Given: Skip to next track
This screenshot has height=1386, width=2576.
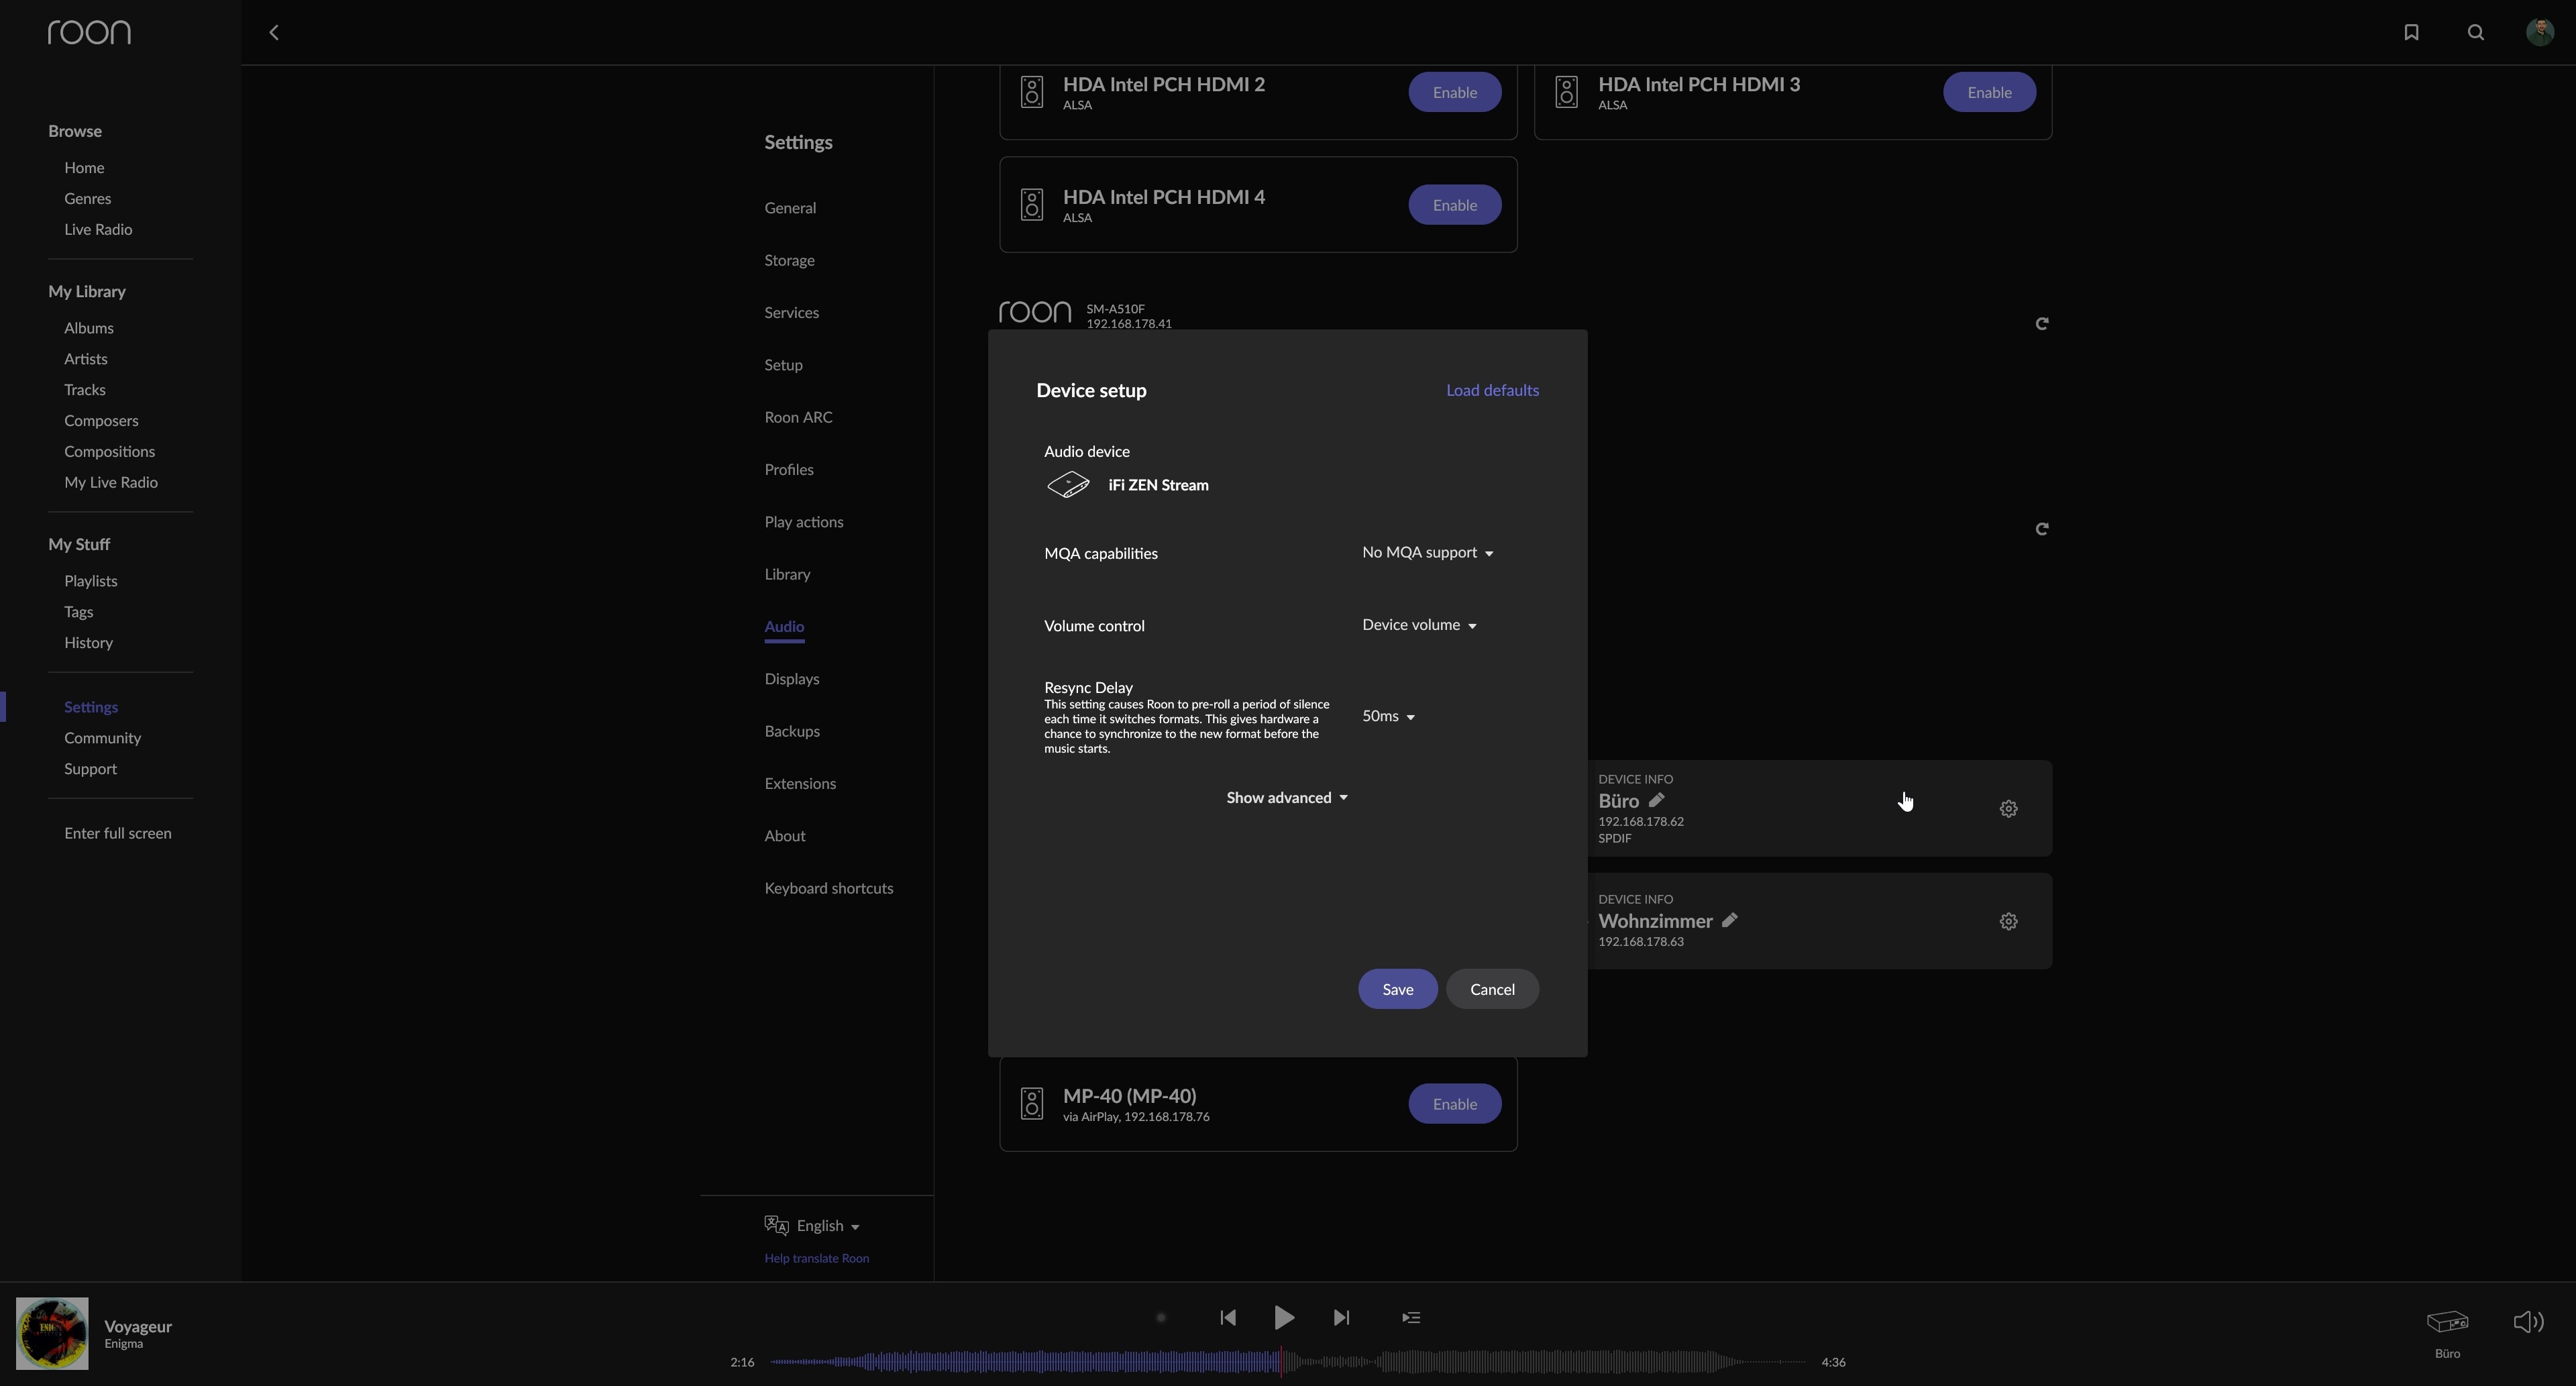Looking at the screenshot, I should point(1342,1318).
